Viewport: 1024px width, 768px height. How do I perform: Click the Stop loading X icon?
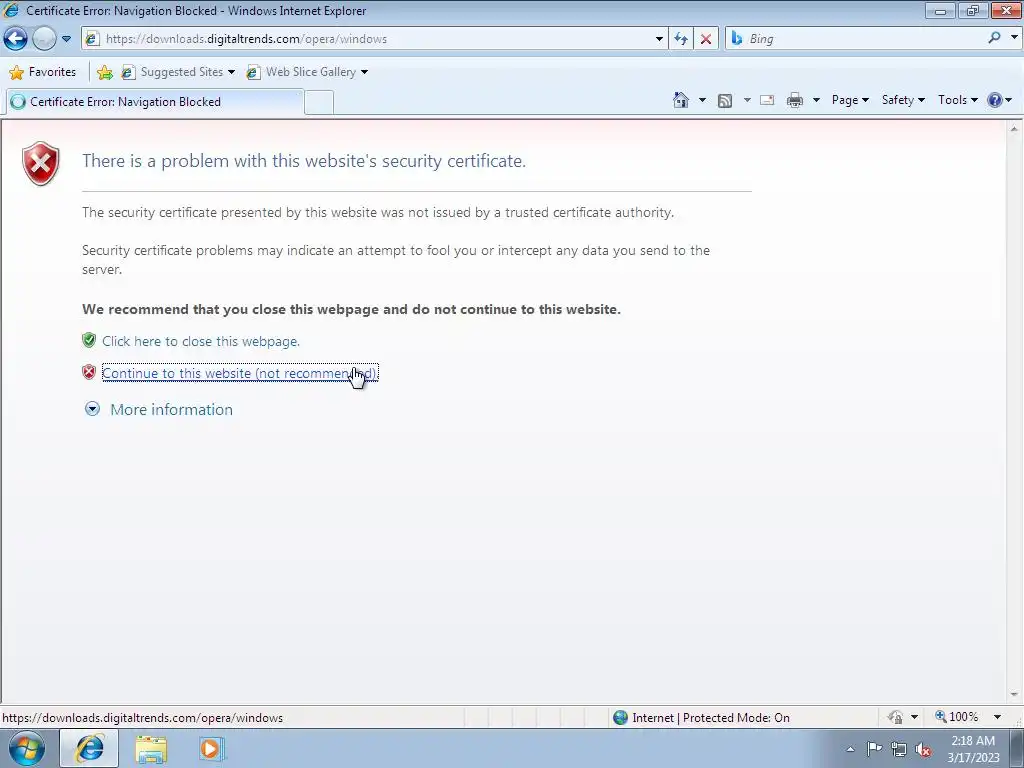[705, 39]
